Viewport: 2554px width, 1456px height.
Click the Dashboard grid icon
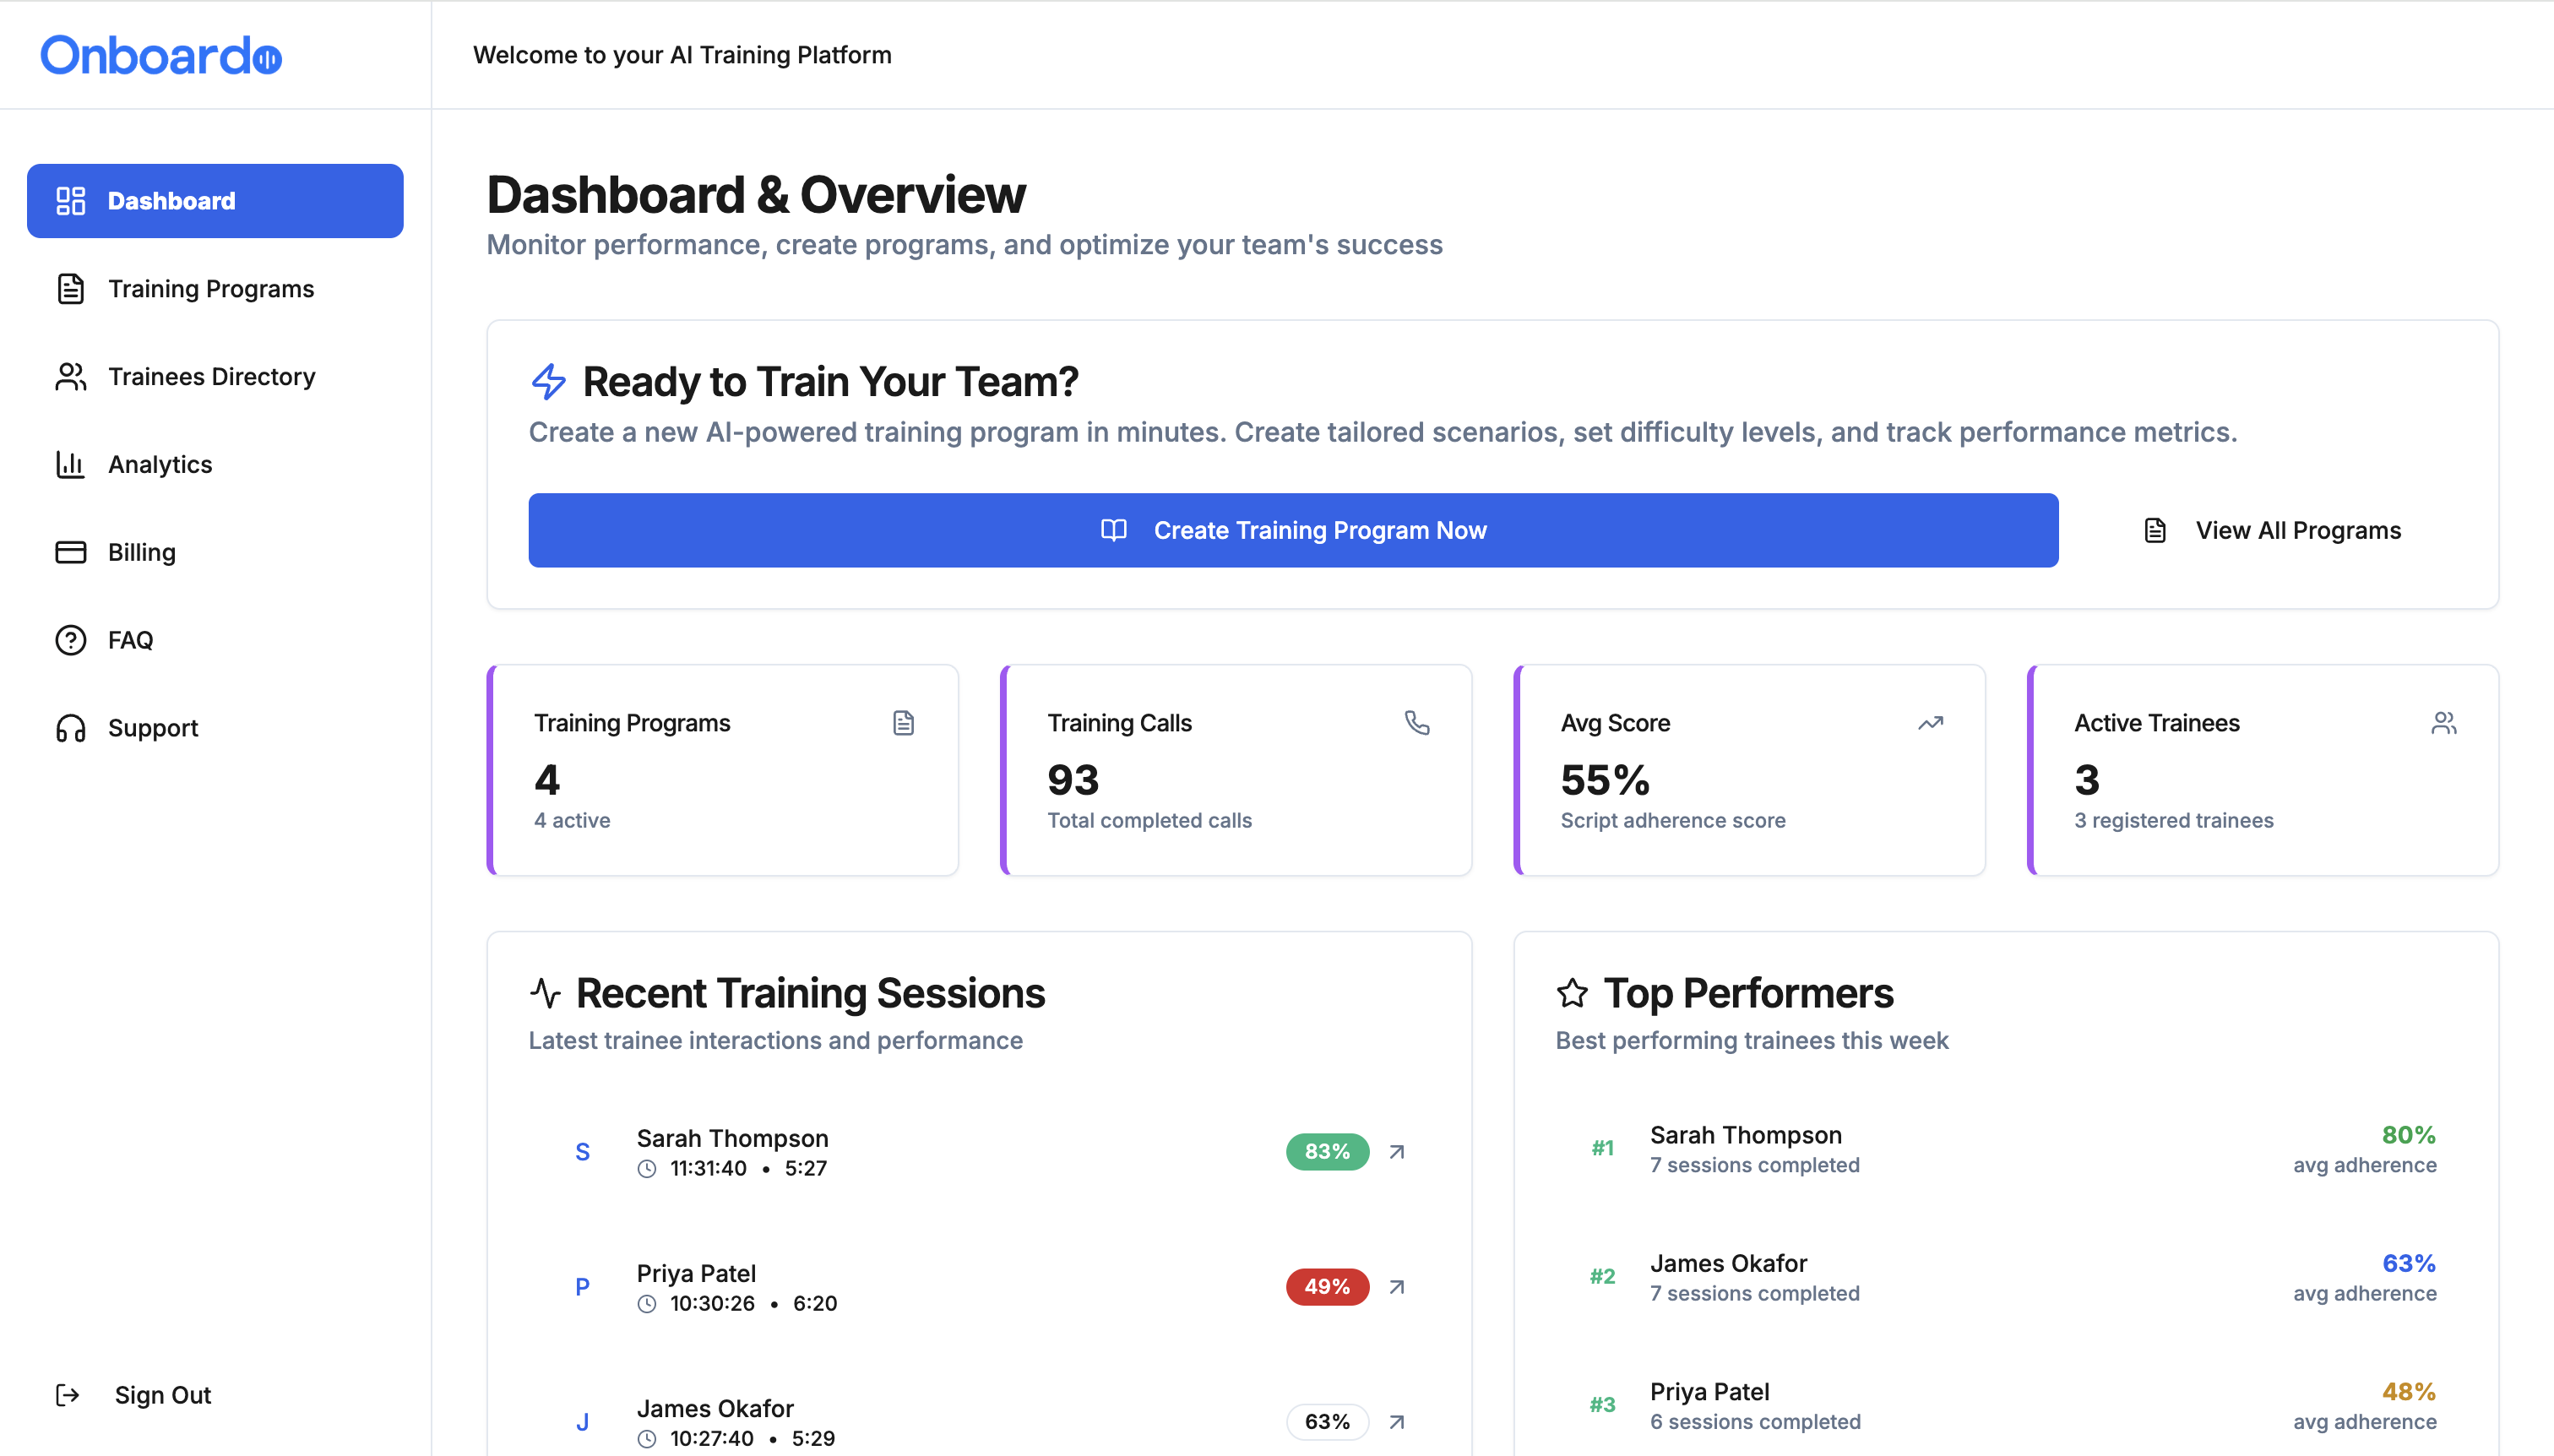pyautogui.click(x=70, y=201)
